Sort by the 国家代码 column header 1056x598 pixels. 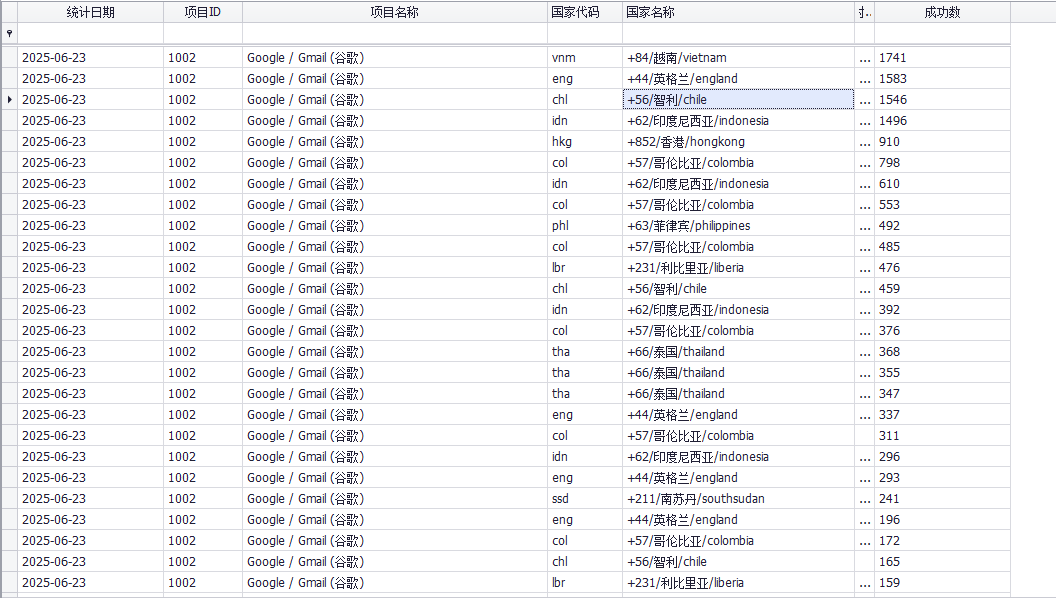click(585, 12)
